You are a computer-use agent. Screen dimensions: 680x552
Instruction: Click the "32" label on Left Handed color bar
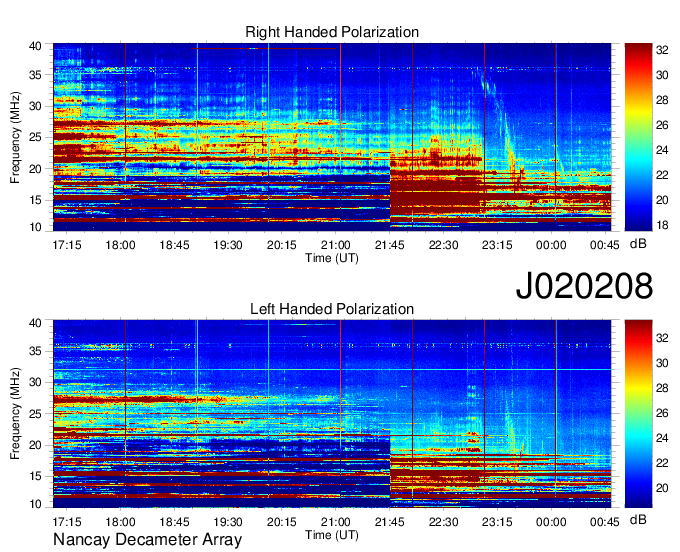tap(662, 337)
